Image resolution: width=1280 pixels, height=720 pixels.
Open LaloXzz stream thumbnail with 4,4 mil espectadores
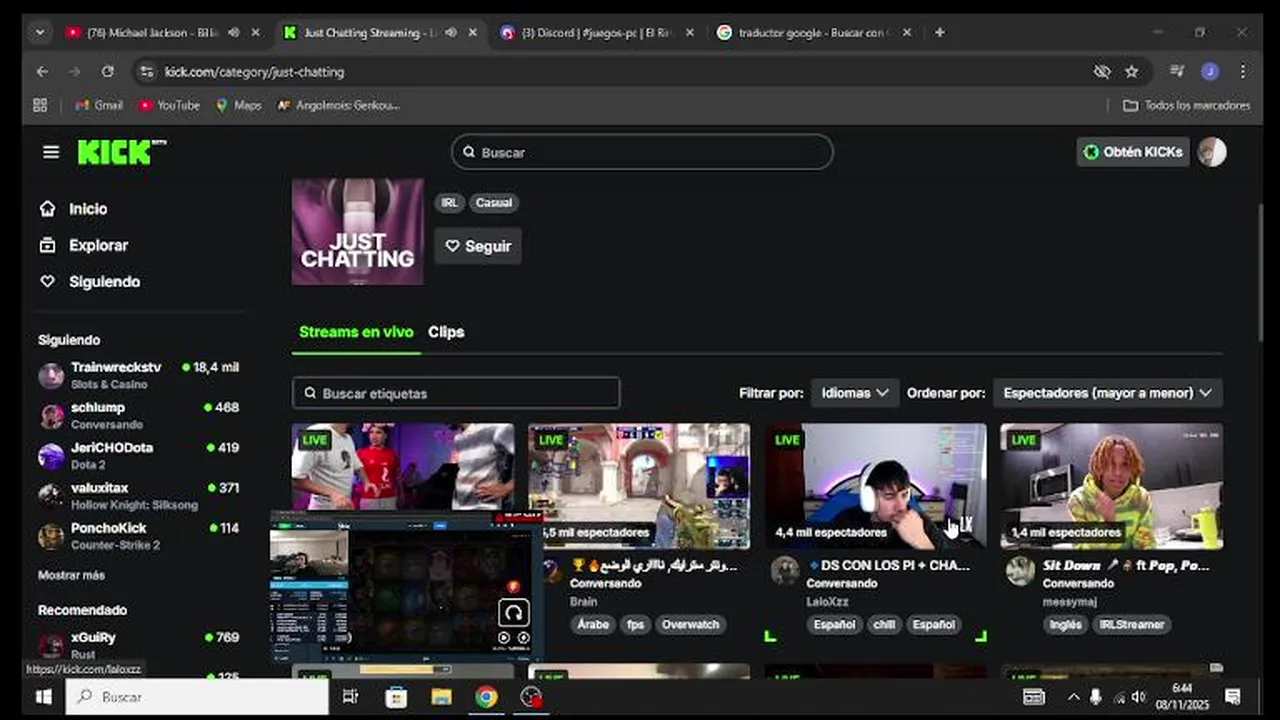(876, 486)
